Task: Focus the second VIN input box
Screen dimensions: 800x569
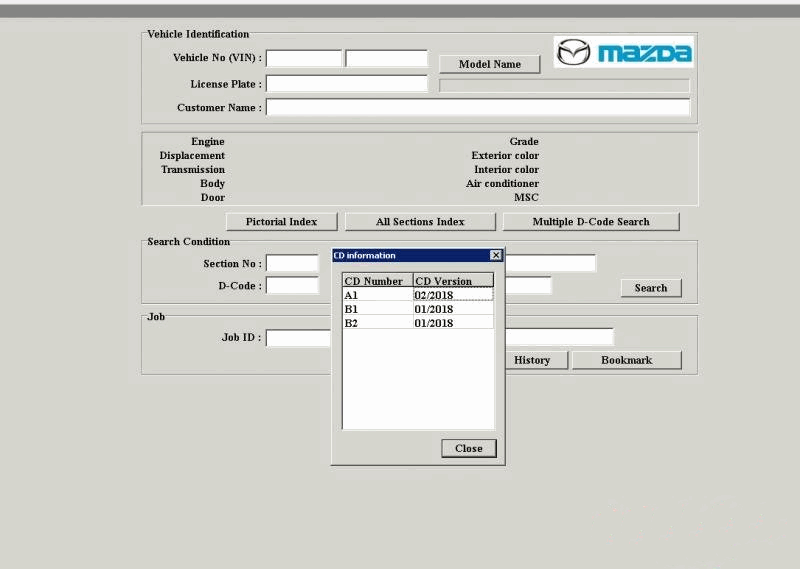Action: (x=386, y=59)
